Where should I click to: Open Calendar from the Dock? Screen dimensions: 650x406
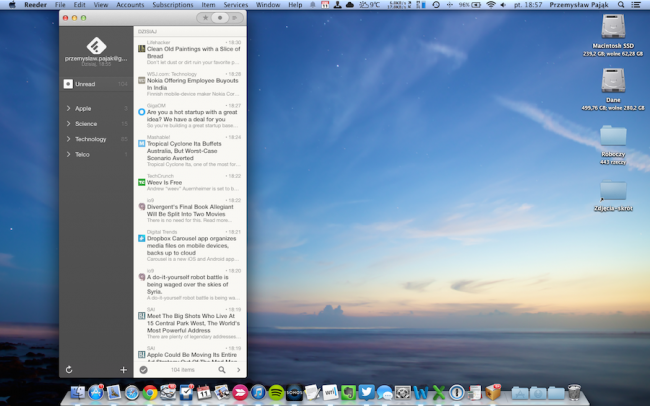pyautogui.click(x=204, y=392)
